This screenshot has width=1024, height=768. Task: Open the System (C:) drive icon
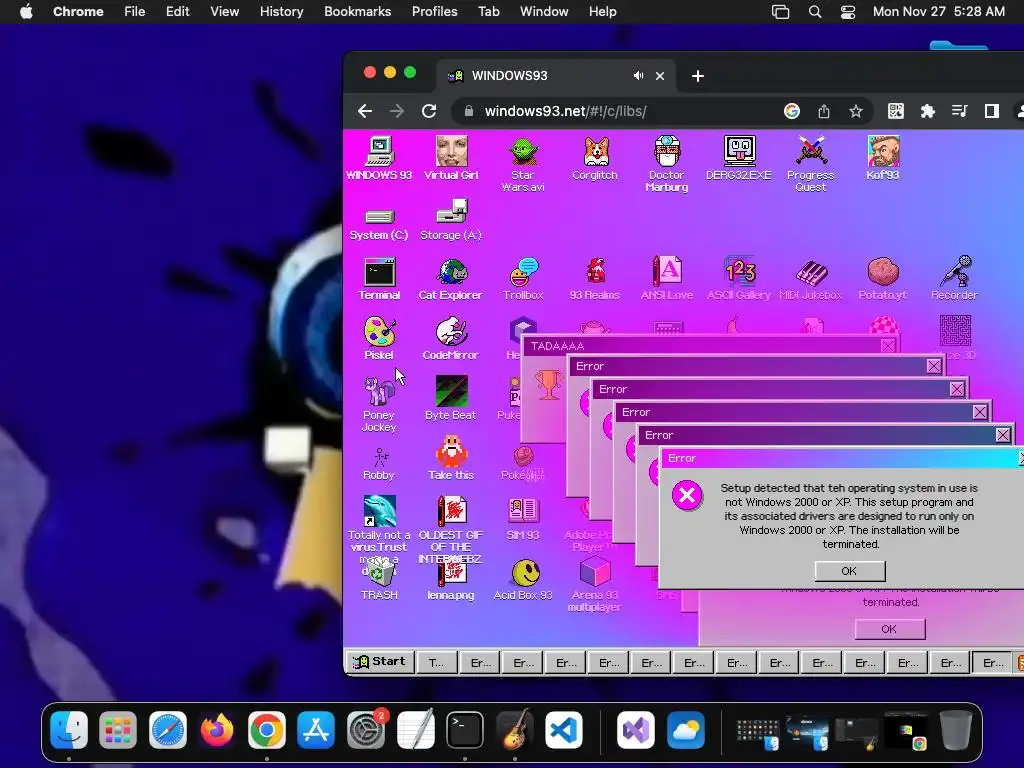pos(379,224)
